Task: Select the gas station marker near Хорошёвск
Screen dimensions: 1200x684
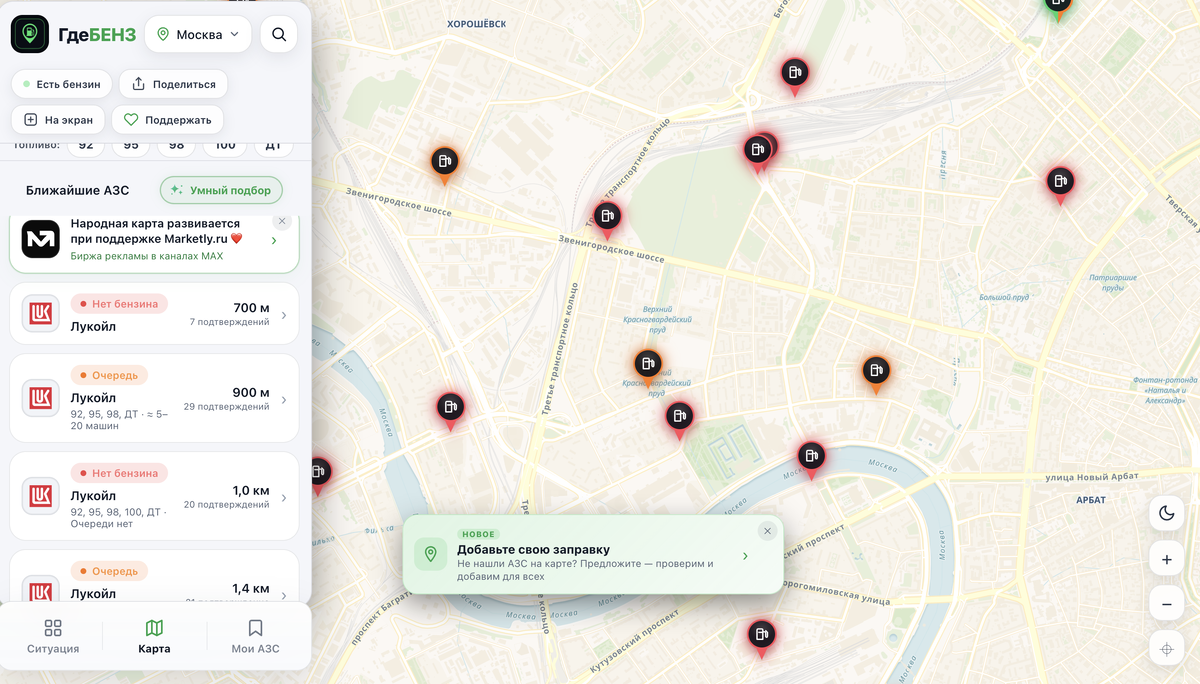Action: pos(795,74)
